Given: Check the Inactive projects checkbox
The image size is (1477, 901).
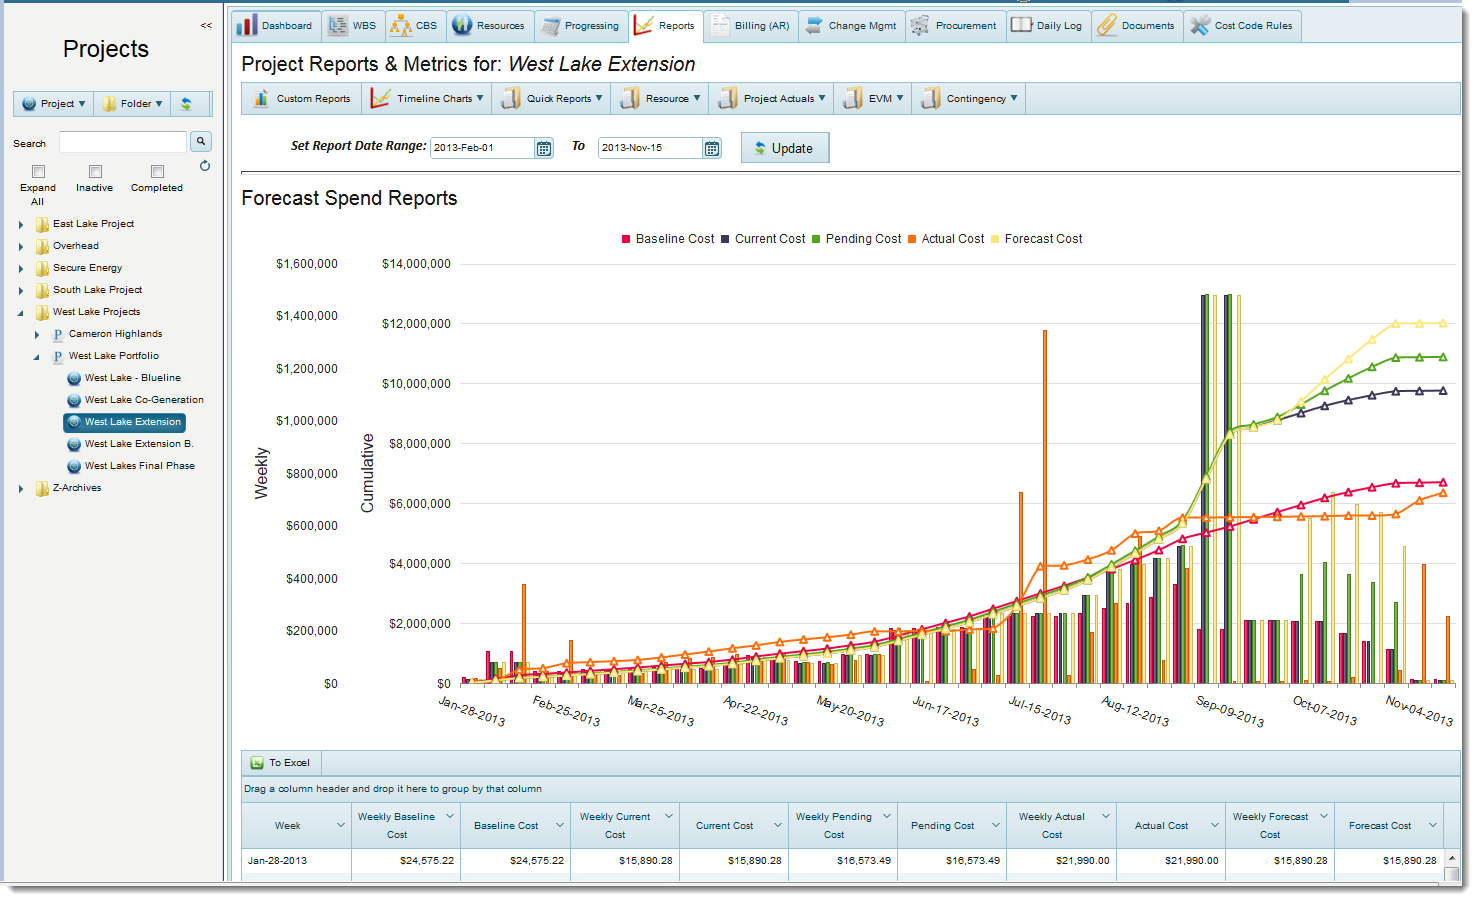Looking at the screenshot, I should (94, 171).
